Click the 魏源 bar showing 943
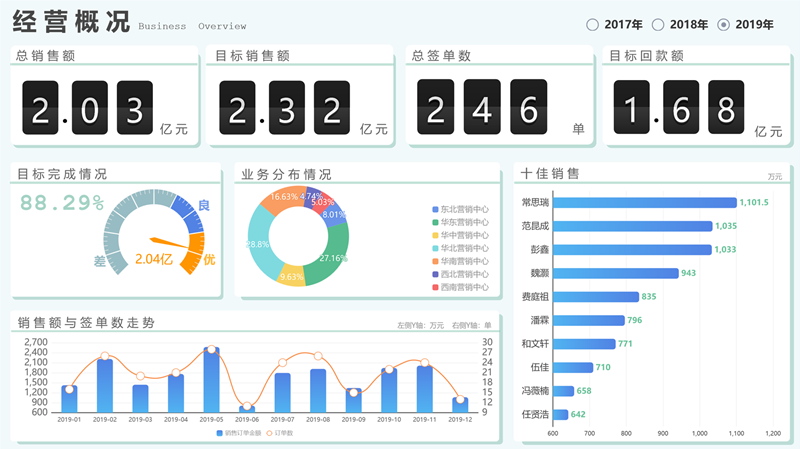The height and width of the screenshot is (449, 800). [615, 273]
